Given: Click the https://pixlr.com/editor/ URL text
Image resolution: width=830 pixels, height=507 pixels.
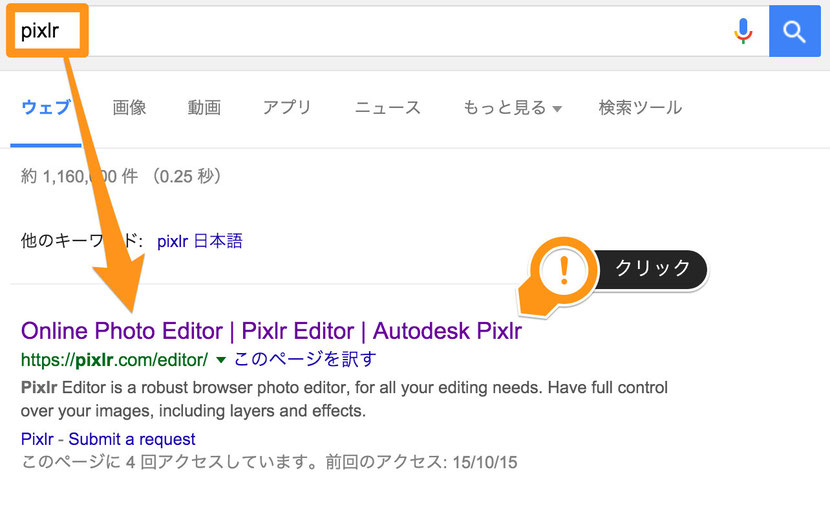Looking at the screenshot, I should click(114, 360).
